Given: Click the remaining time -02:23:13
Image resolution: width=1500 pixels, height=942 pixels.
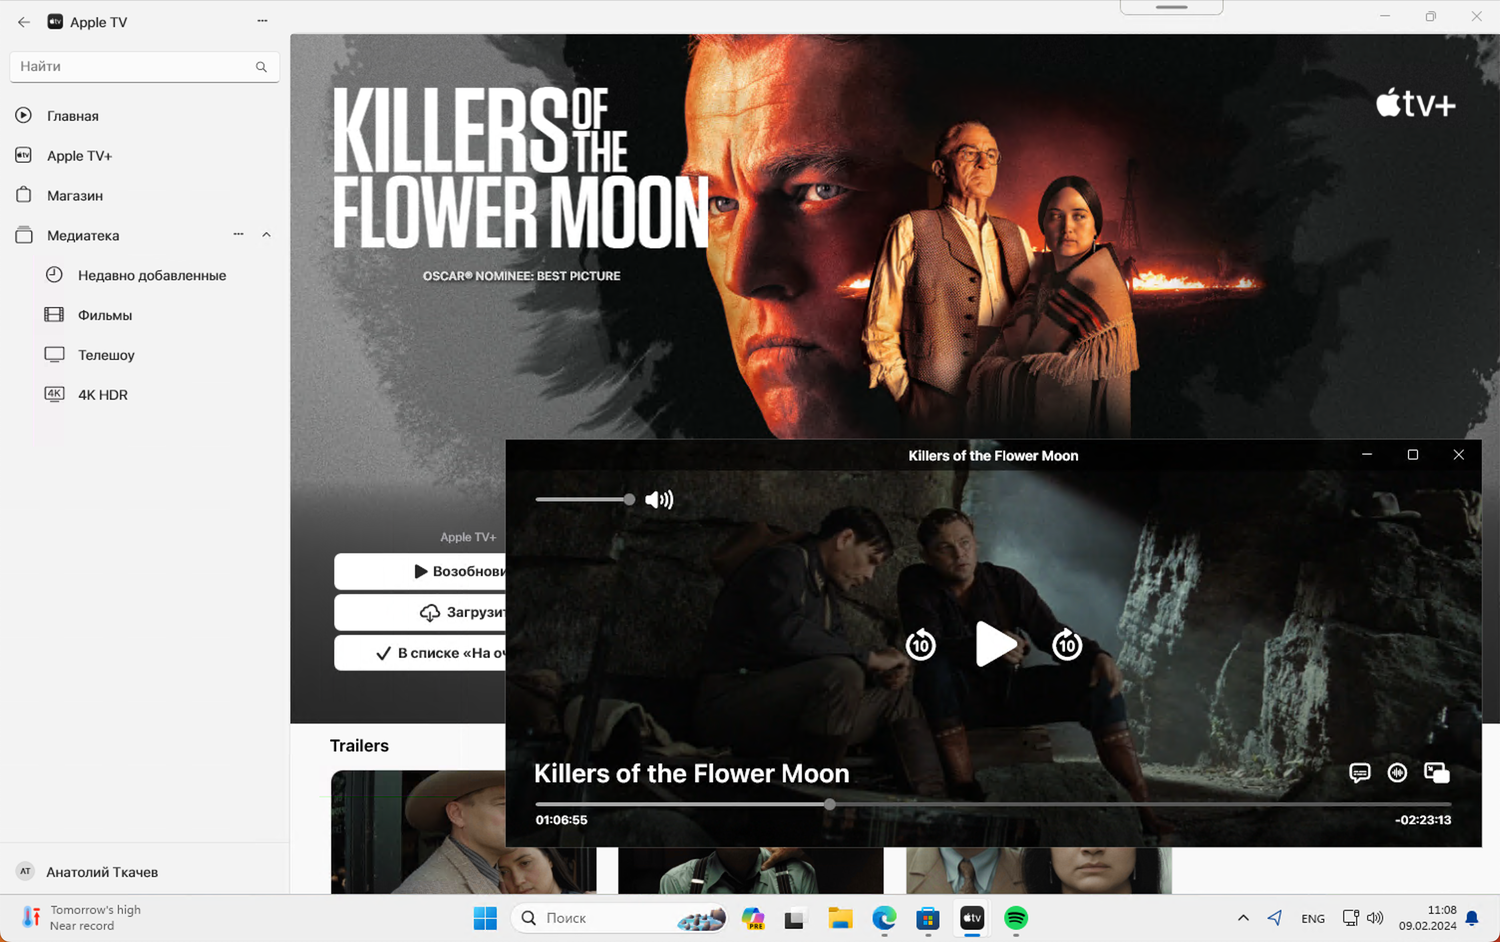Looking at the screenshot, I should [x=1423, y=820].
